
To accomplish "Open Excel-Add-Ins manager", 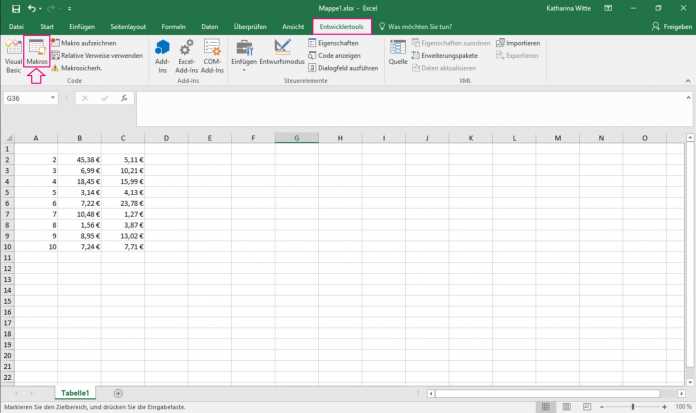I will click(186, 56).
